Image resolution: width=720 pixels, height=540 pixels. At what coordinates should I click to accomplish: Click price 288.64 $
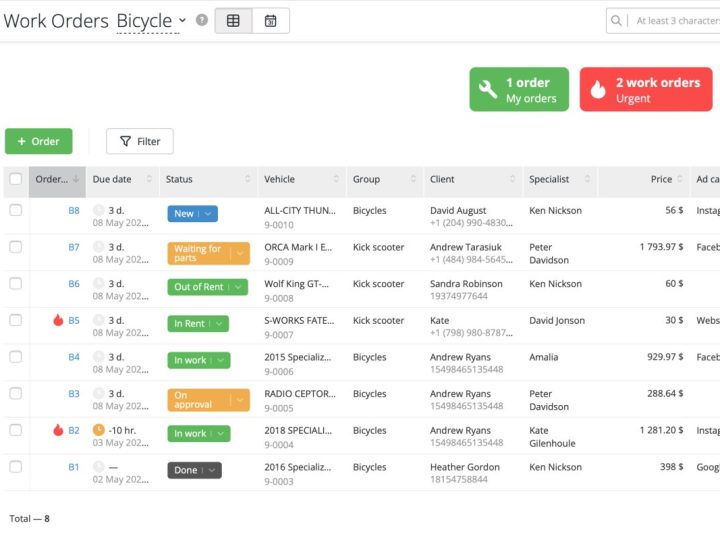pos(665,394)
